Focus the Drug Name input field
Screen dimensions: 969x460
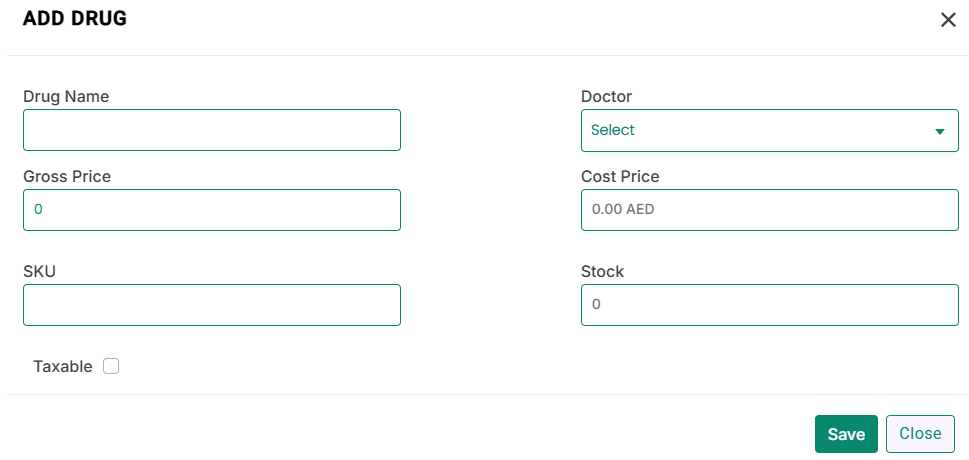[212, 130]
